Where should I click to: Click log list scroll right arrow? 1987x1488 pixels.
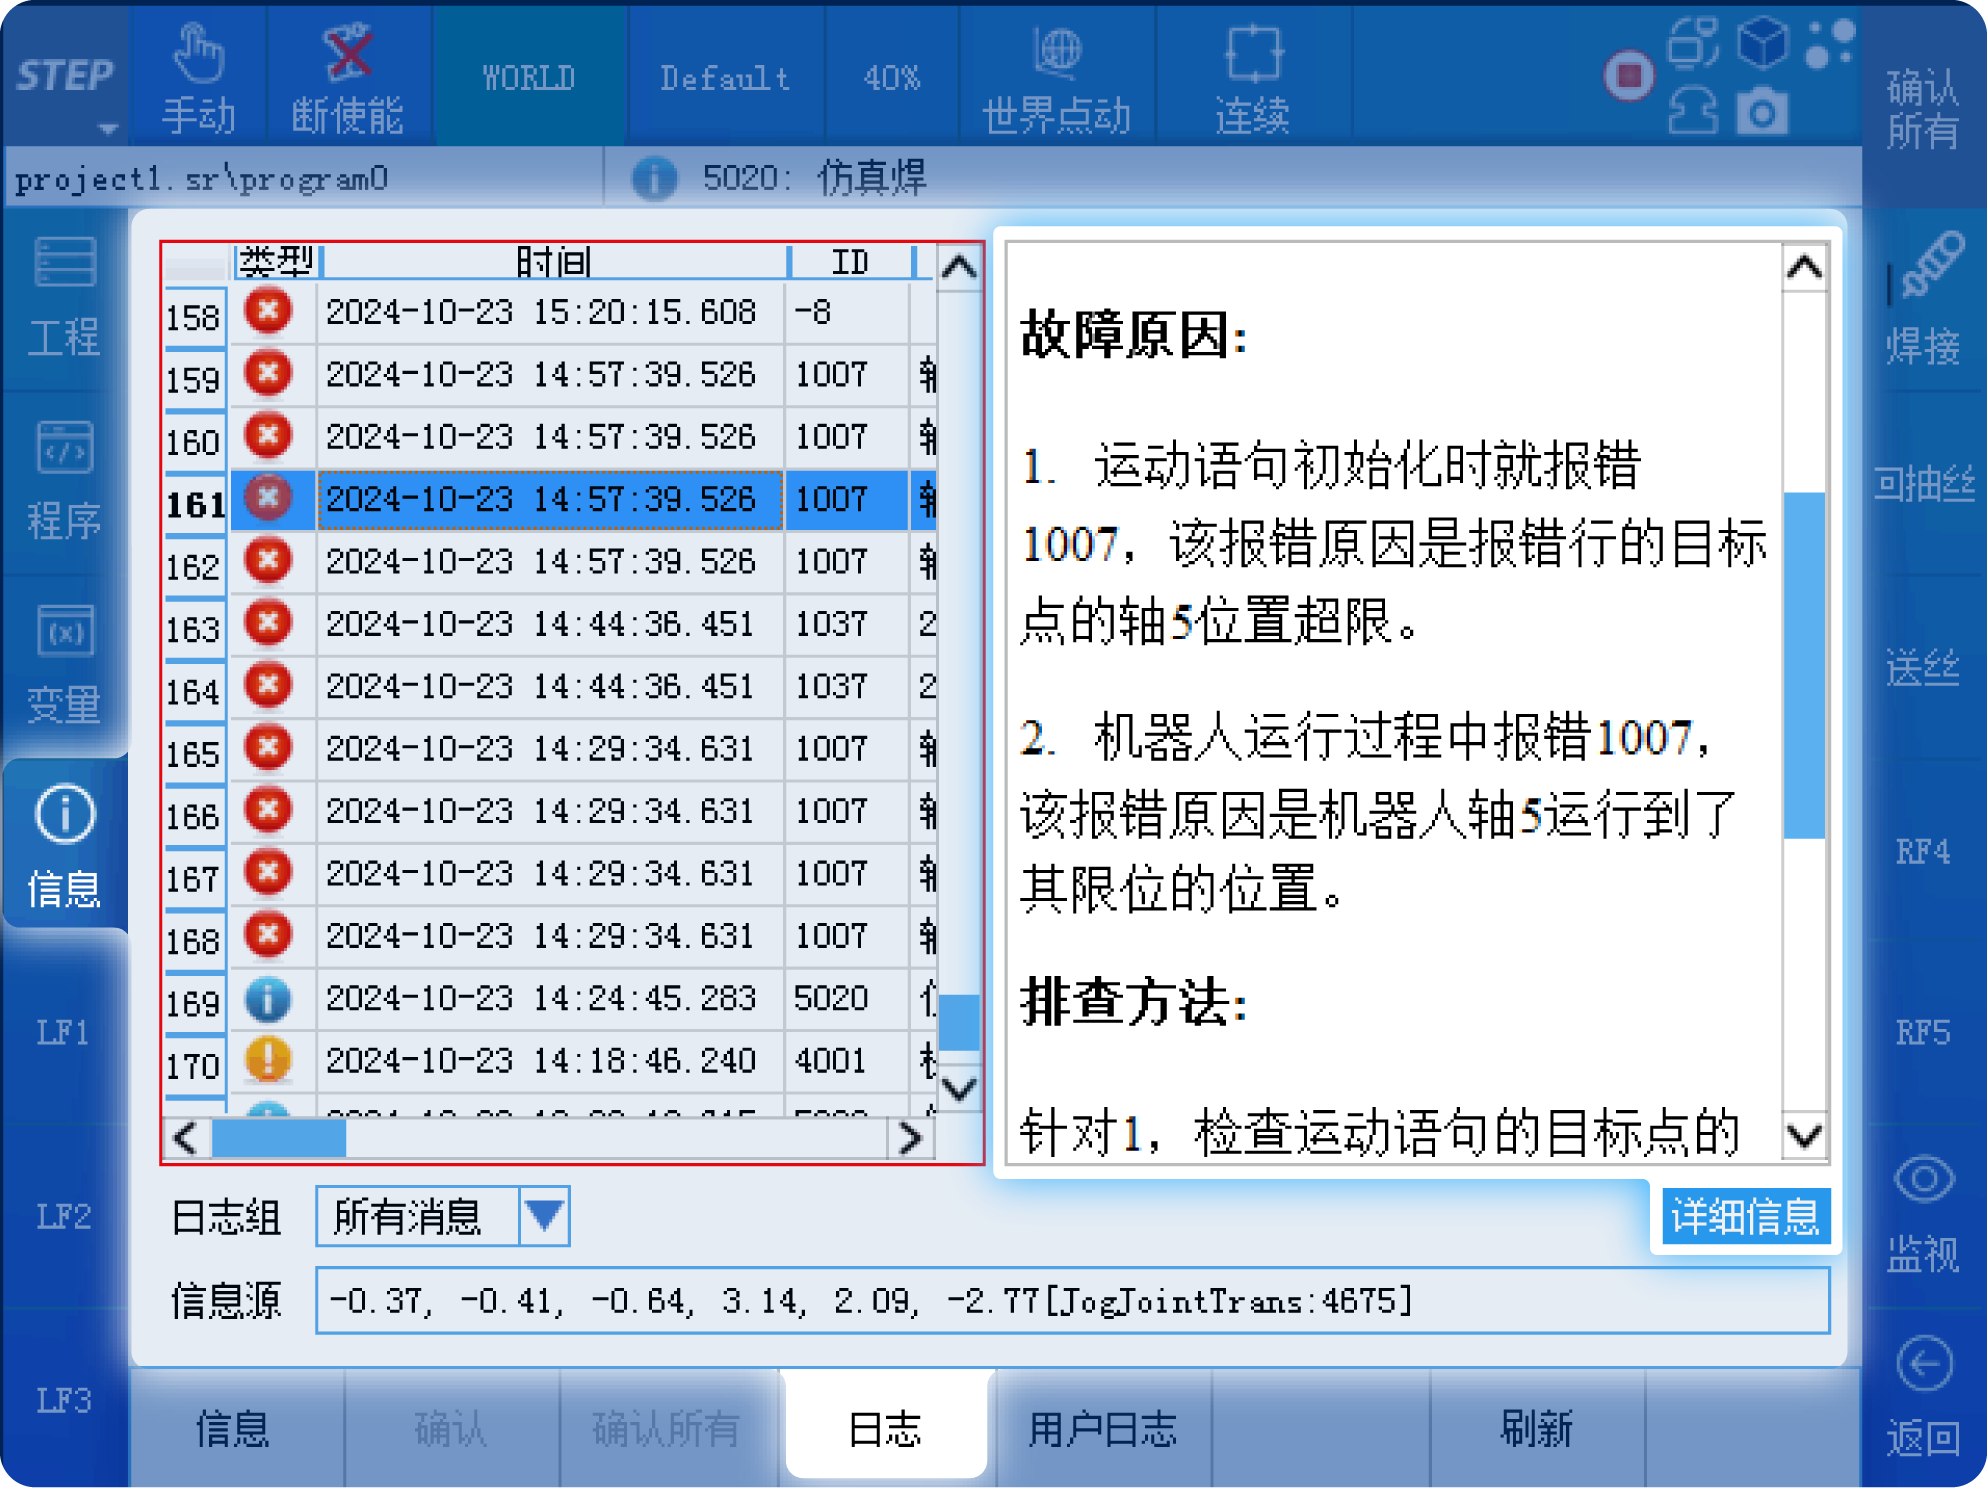click(909, 1138)
